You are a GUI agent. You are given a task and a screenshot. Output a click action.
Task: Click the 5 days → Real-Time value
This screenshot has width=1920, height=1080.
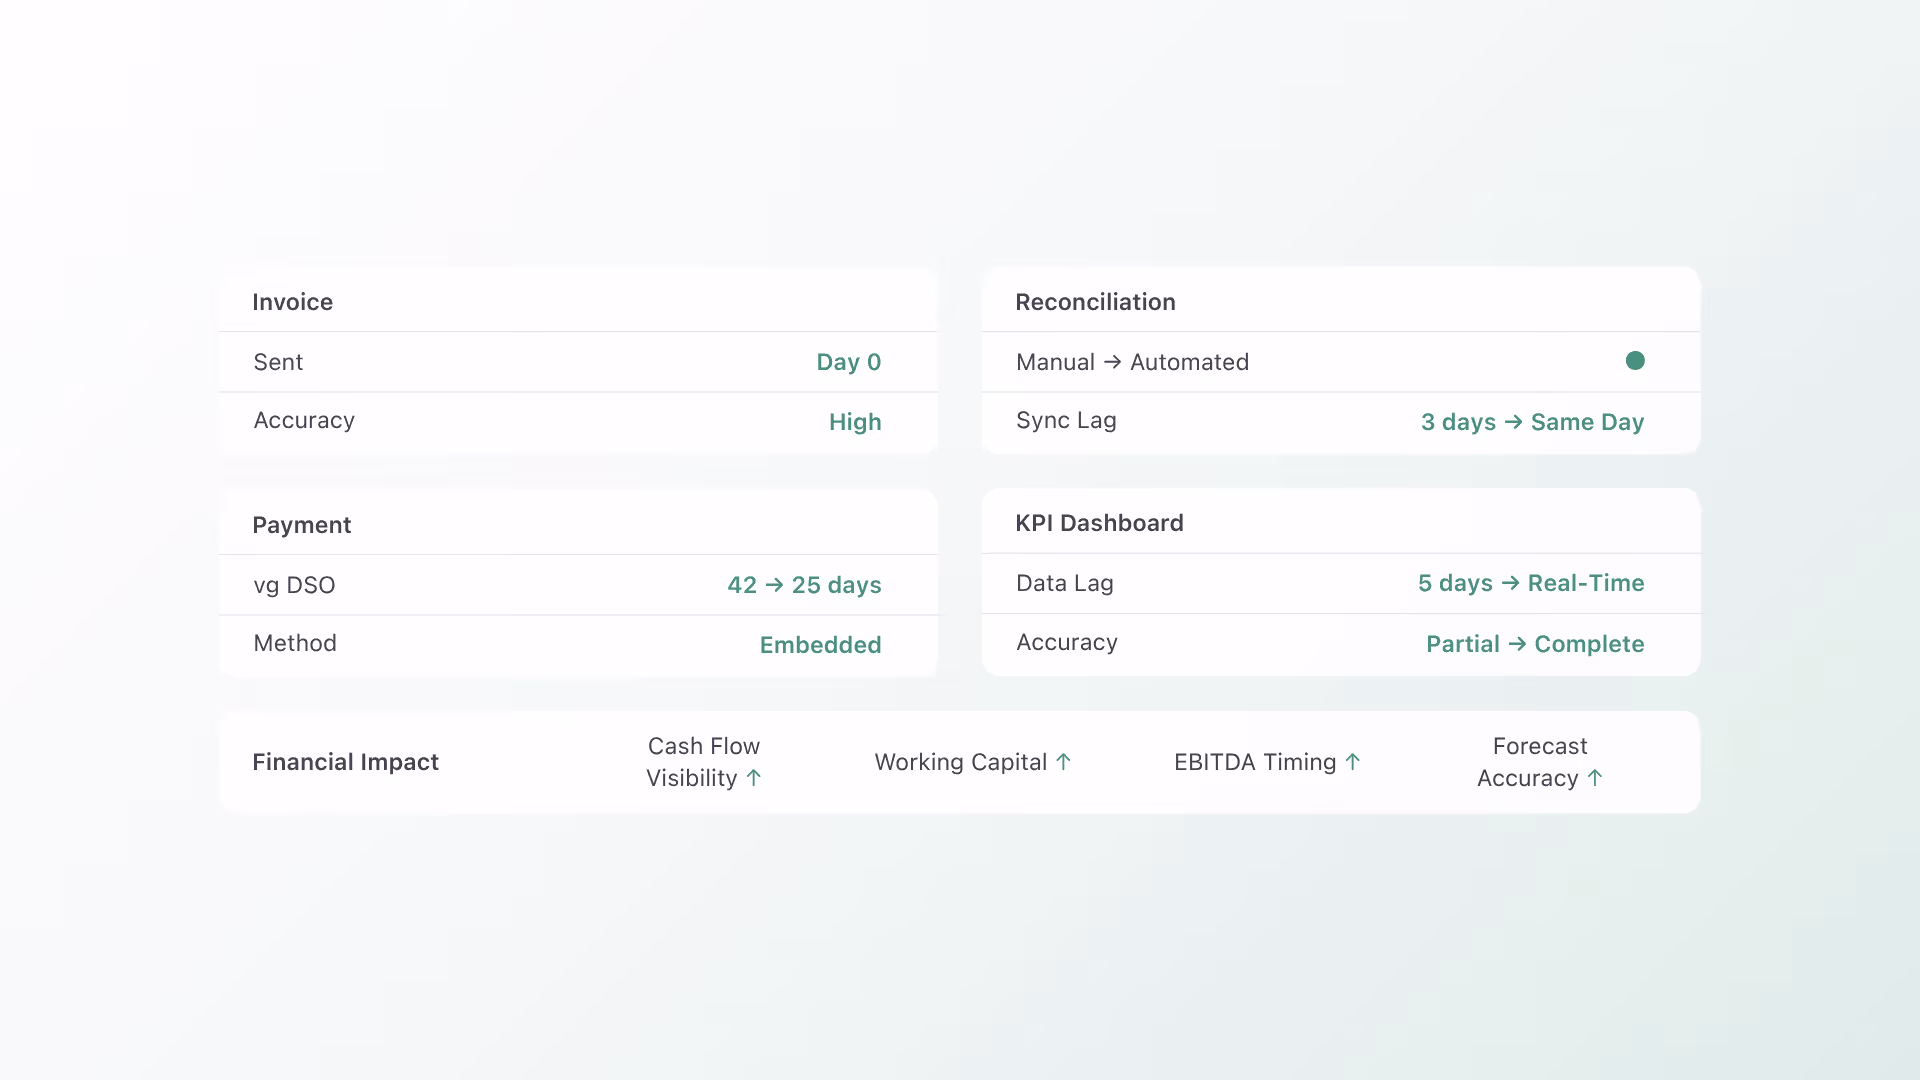click(x=1531, y=583)
